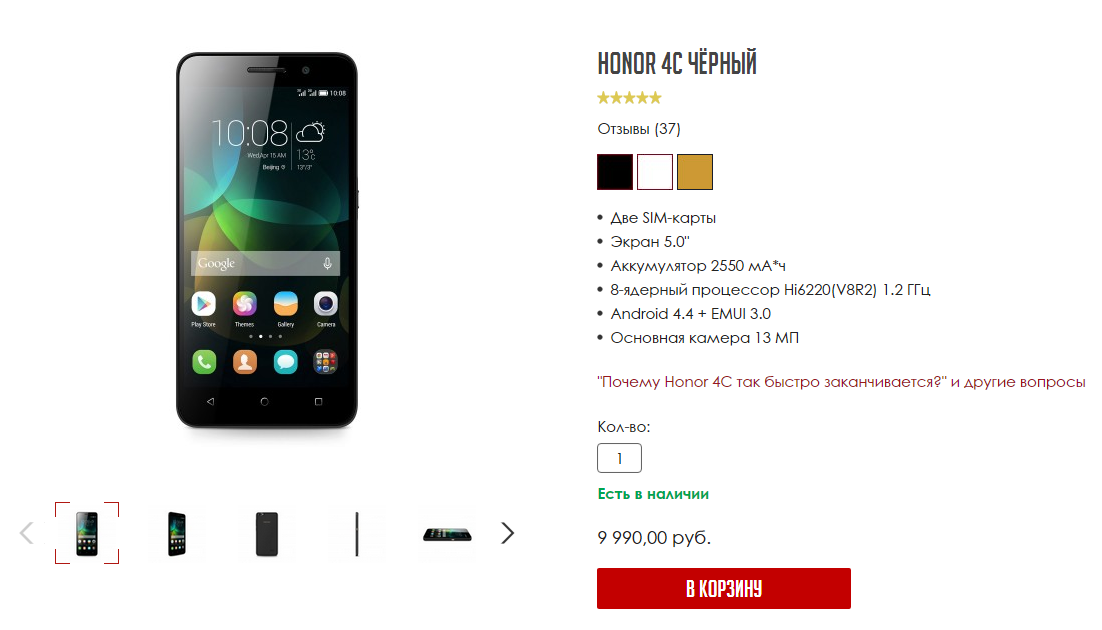Screen dimensions: 1102x630
Task: Click the Кол-во quantity input field
Action: (x=619, y=458)
